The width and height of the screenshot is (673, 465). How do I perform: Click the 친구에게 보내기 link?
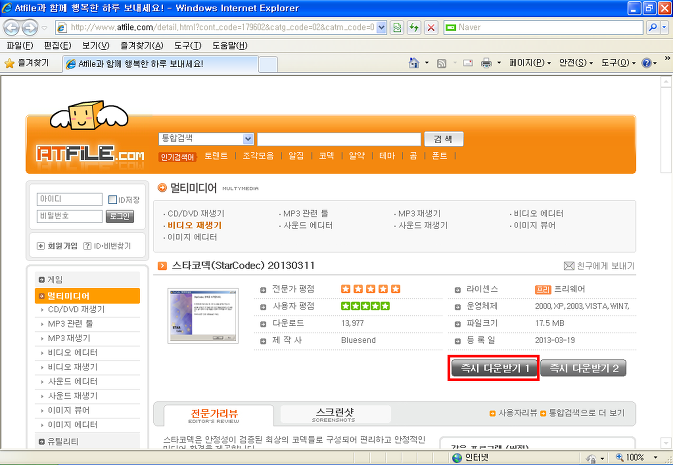click(605, 266)
